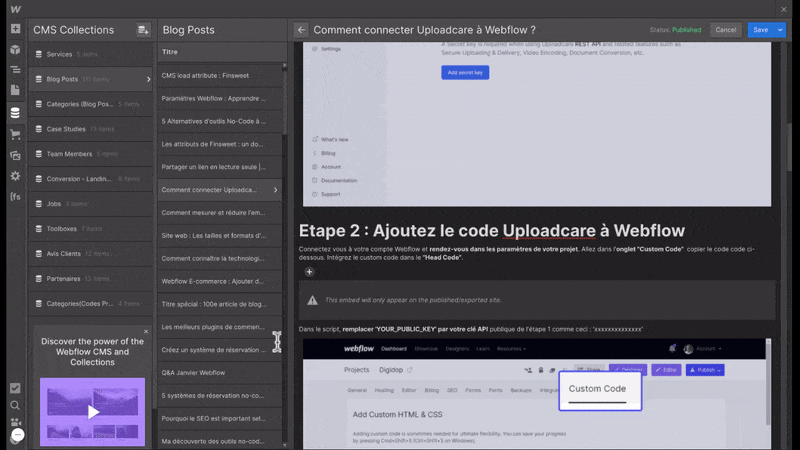Click the Team Members collection database icon
Viewport: 800px width, 450px height.
[39, 154]
